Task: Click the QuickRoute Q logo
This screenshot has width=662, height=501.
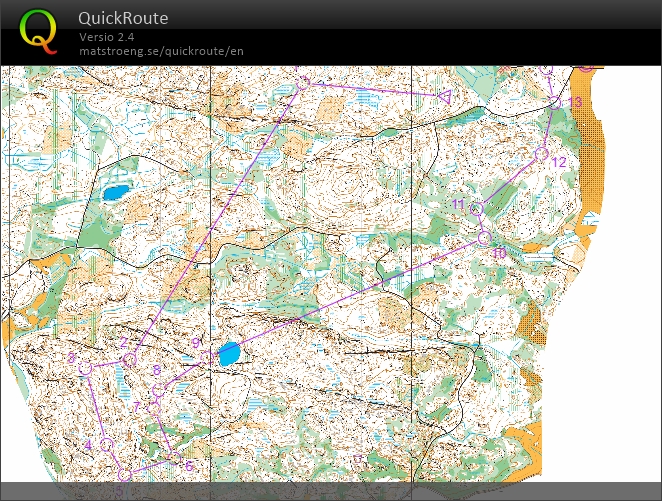Action: click(x=38, y=30)
